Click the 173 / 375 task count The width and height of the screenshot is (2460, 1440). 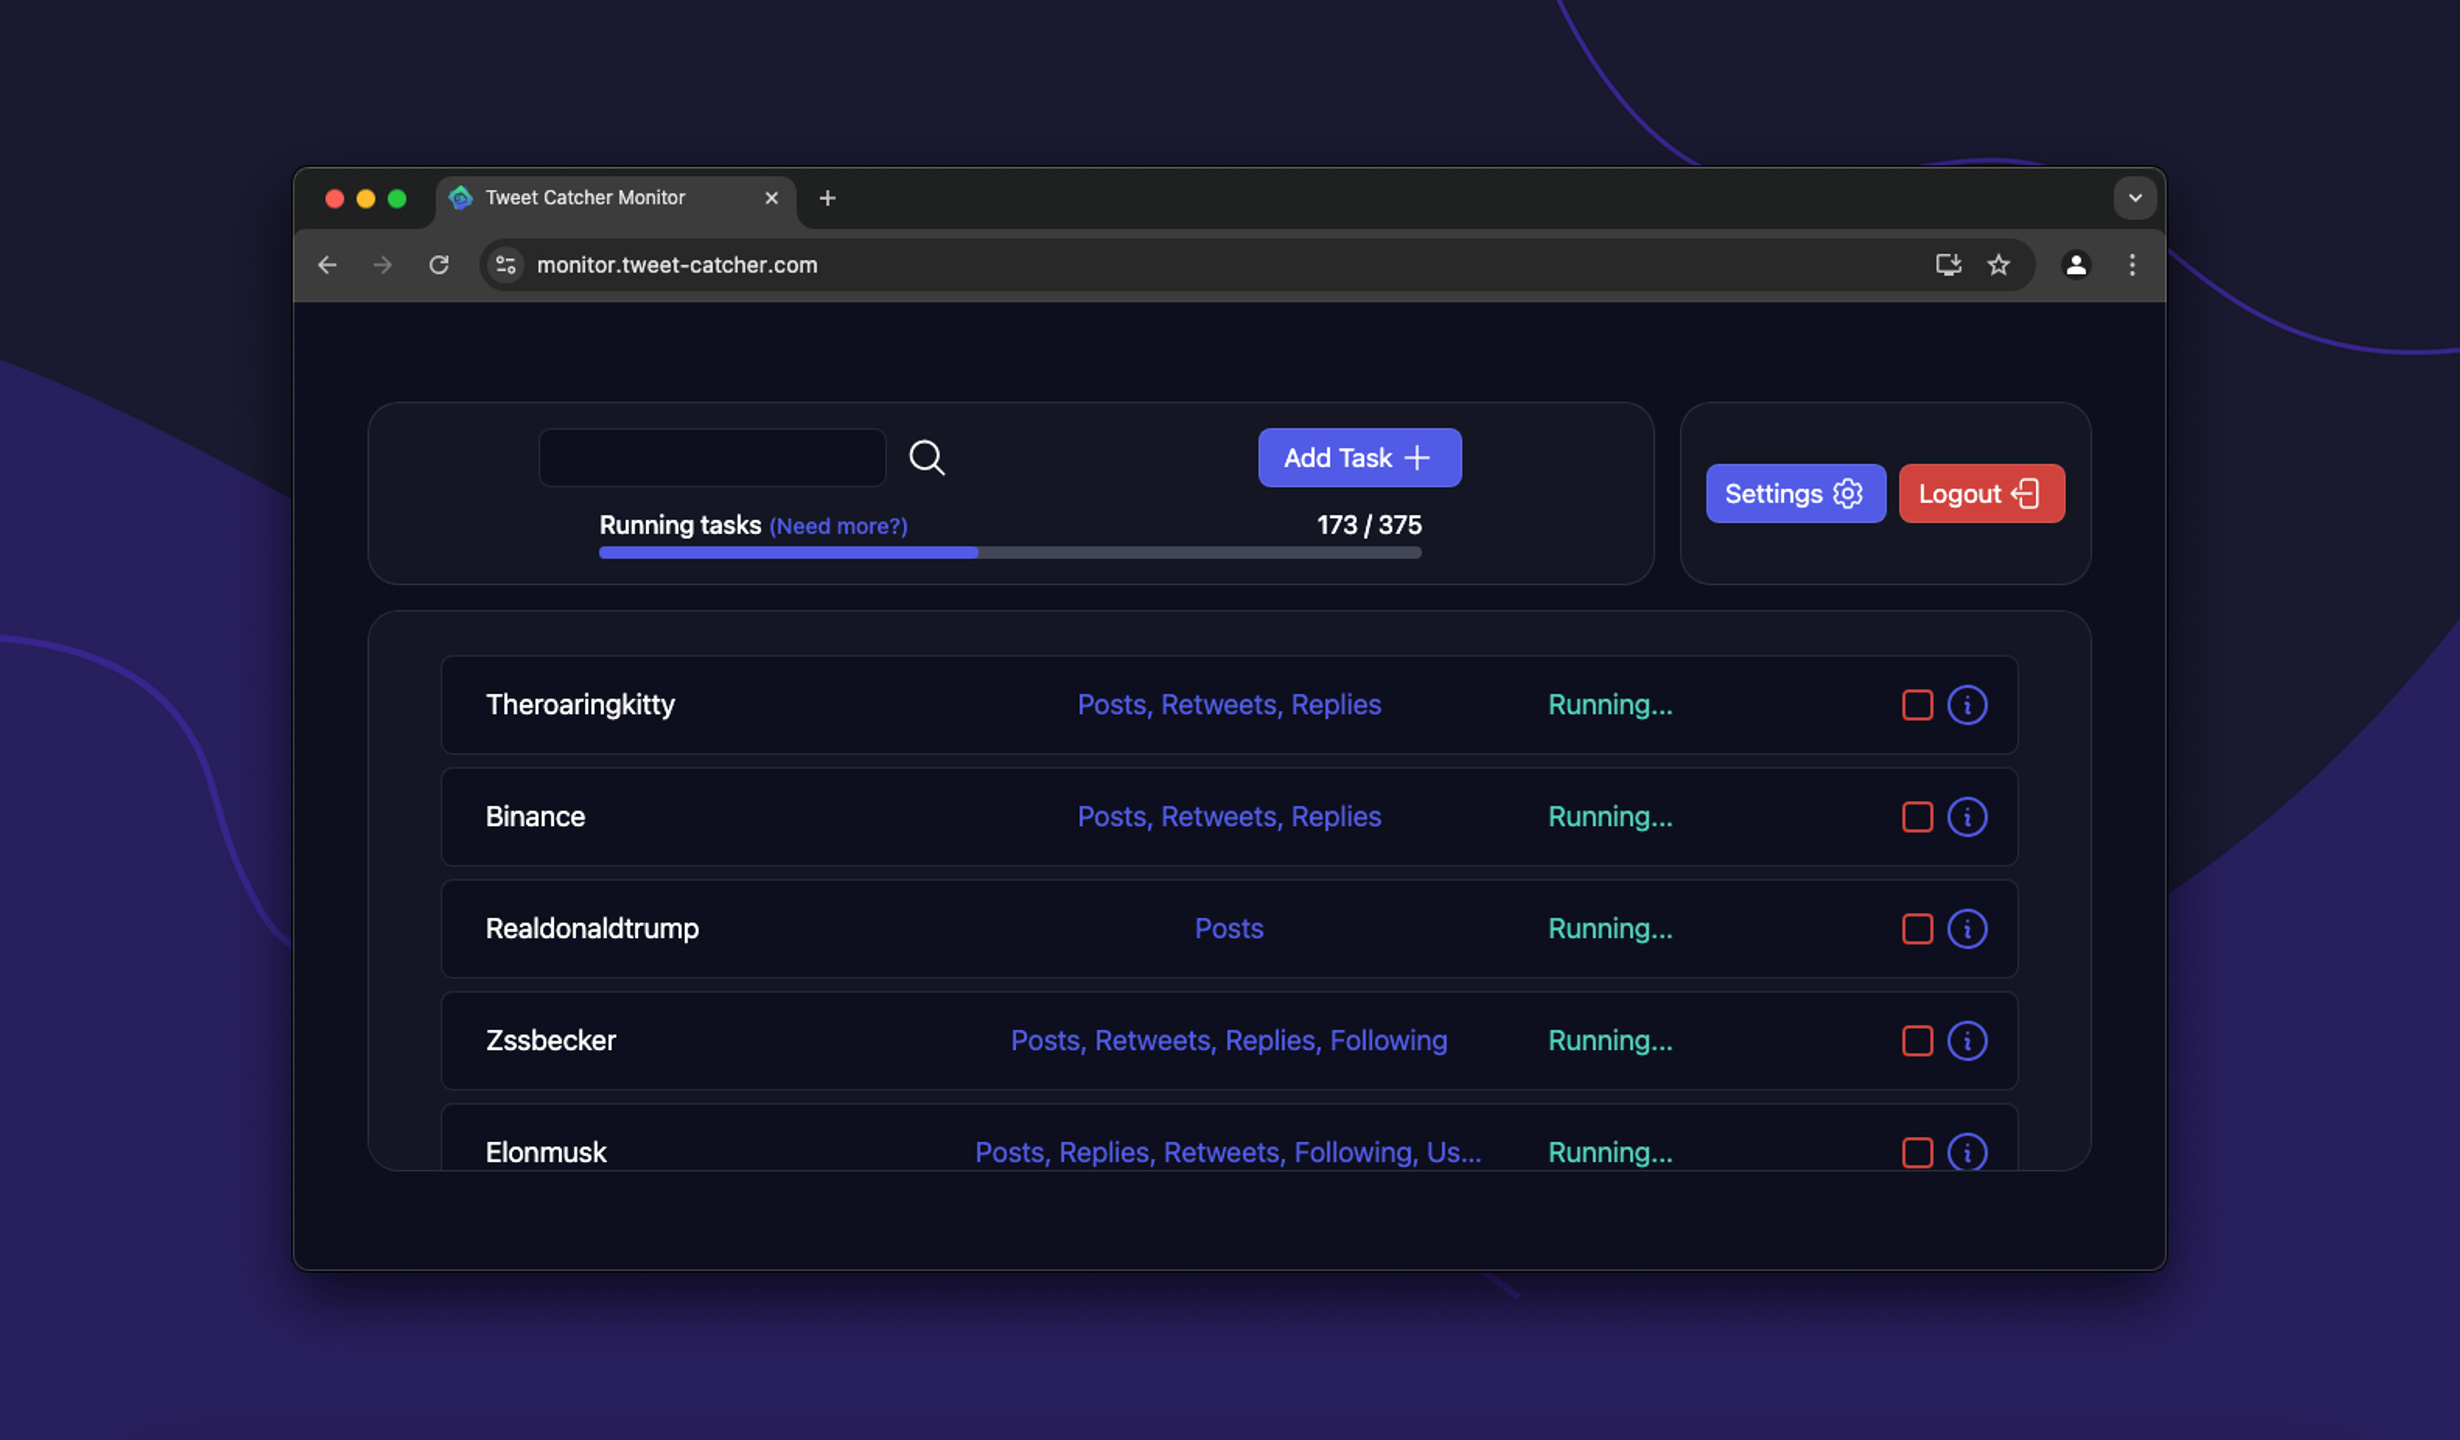point(1369,525)
